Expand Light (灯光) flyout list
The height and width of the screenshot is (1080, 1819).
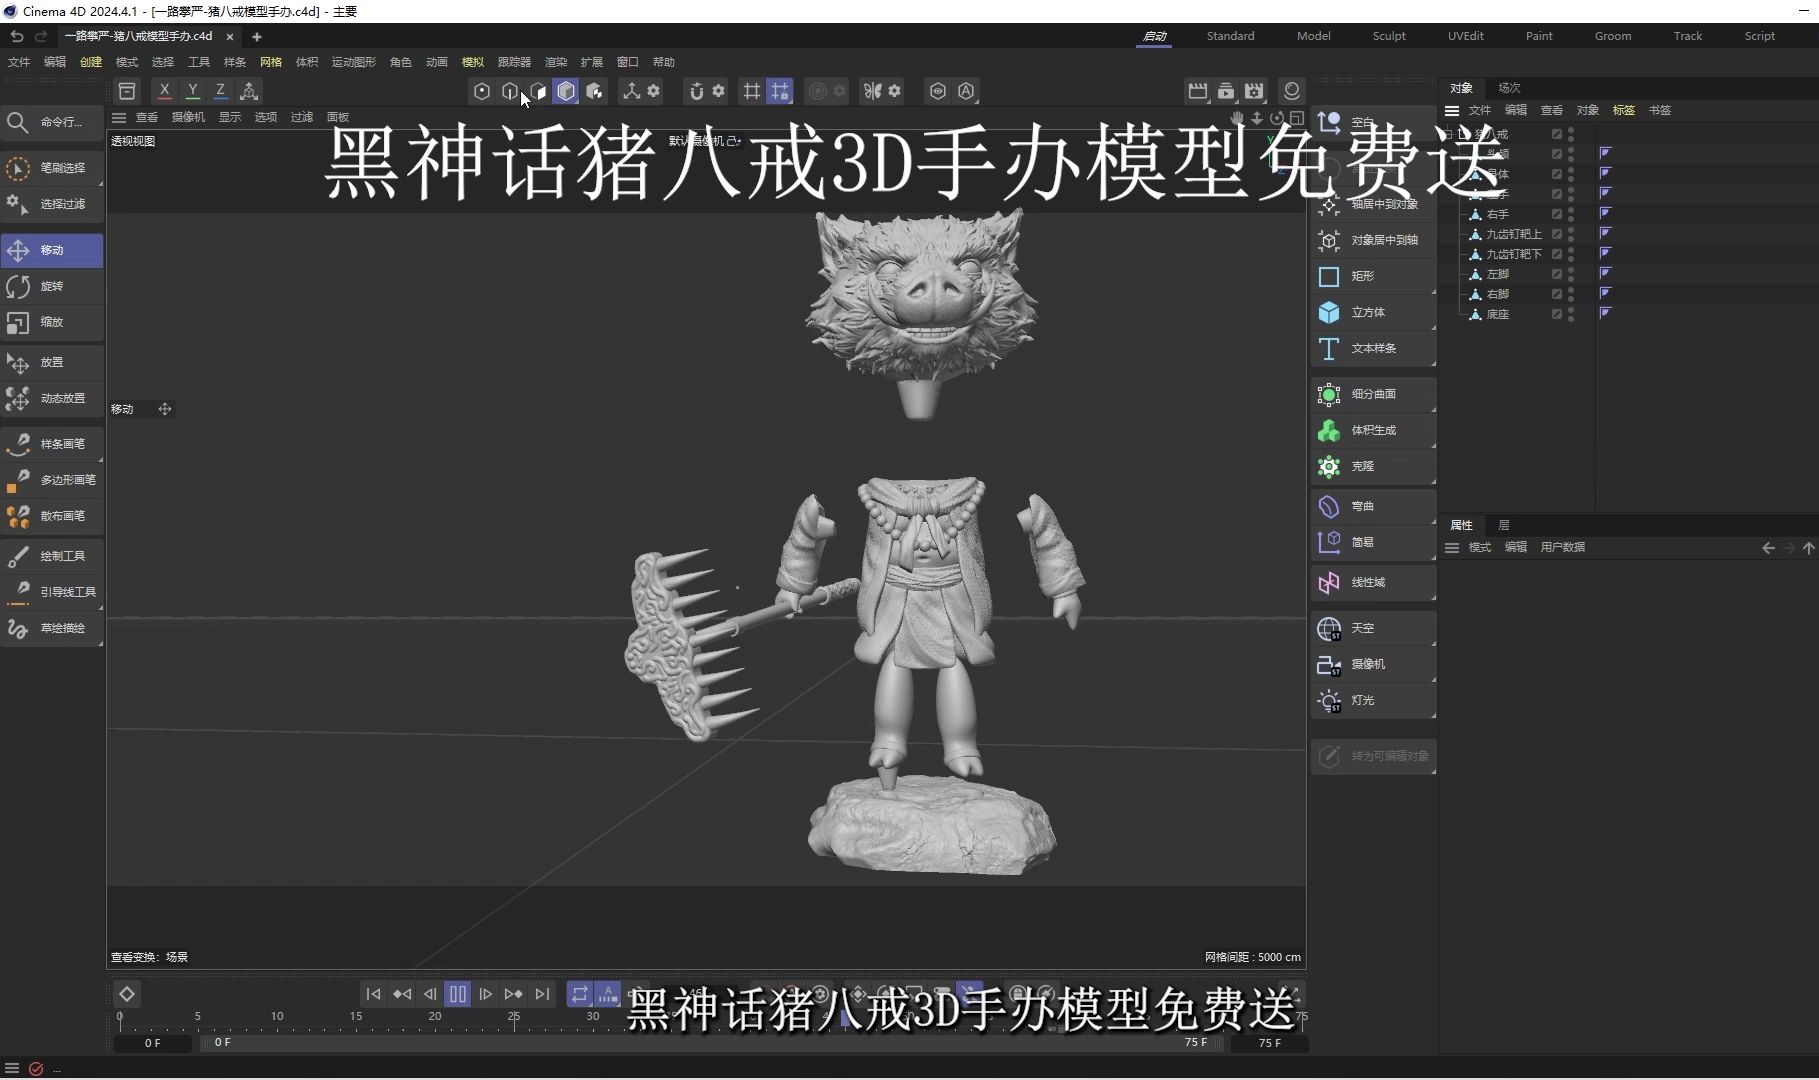(1433, 715)
